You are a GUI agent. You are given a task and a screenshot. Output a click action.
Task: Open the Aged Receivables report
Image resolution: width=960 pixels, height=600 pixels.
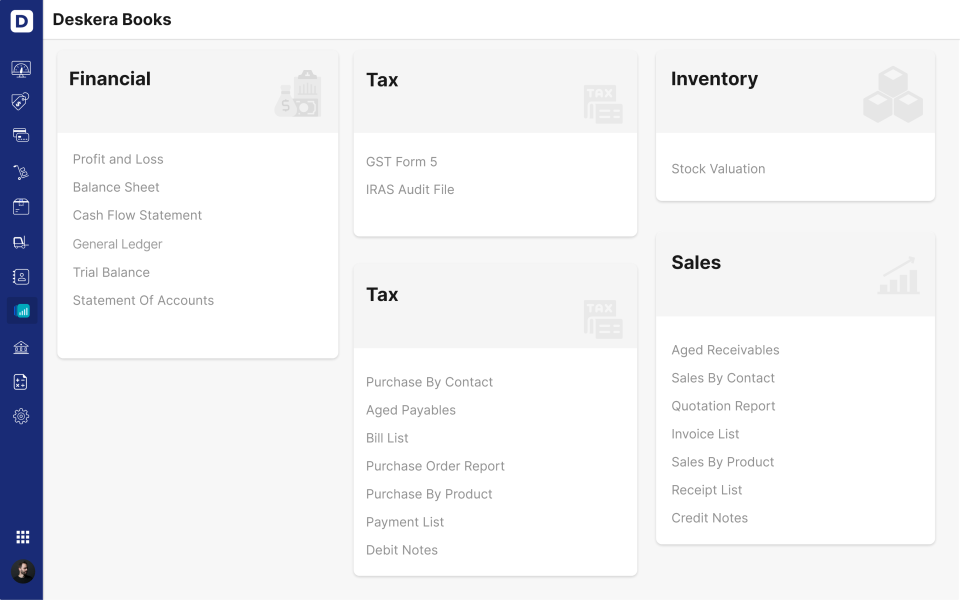[x=726, y=350]
